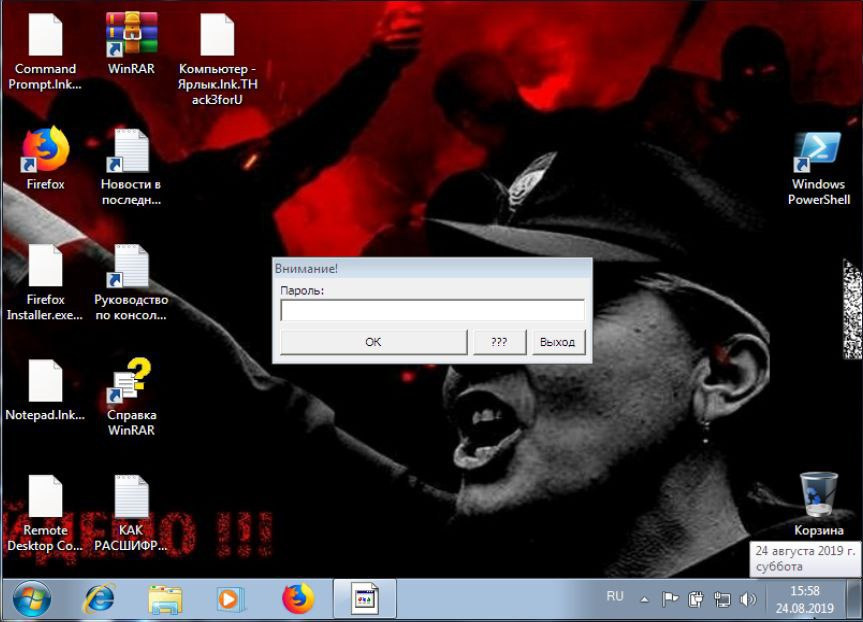
Task: Open the Корзина recycle bin icon
Action: [818, 496]
